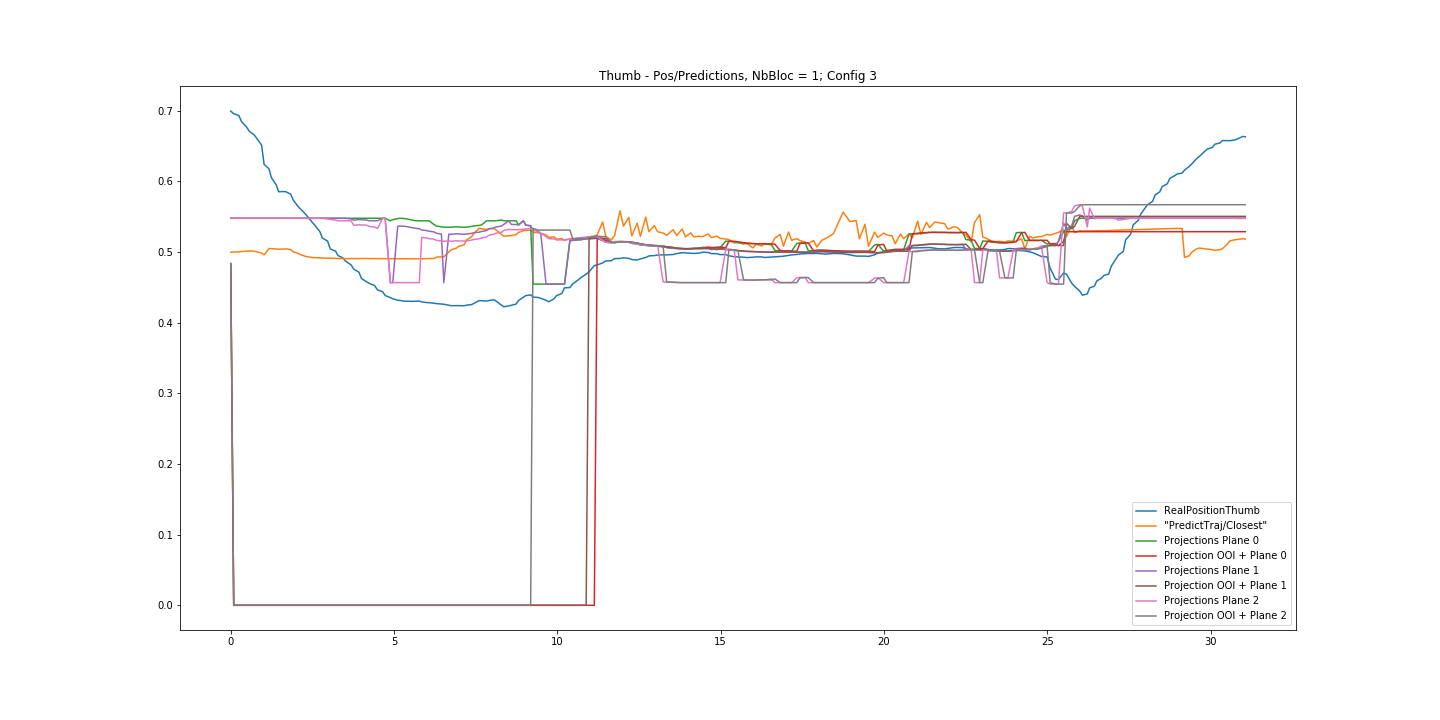Viewport: 1440px width, 720px height.
Task: Select the '"PredictTraj/Closest"' legend text label
Action: [x=1215, y=526]
